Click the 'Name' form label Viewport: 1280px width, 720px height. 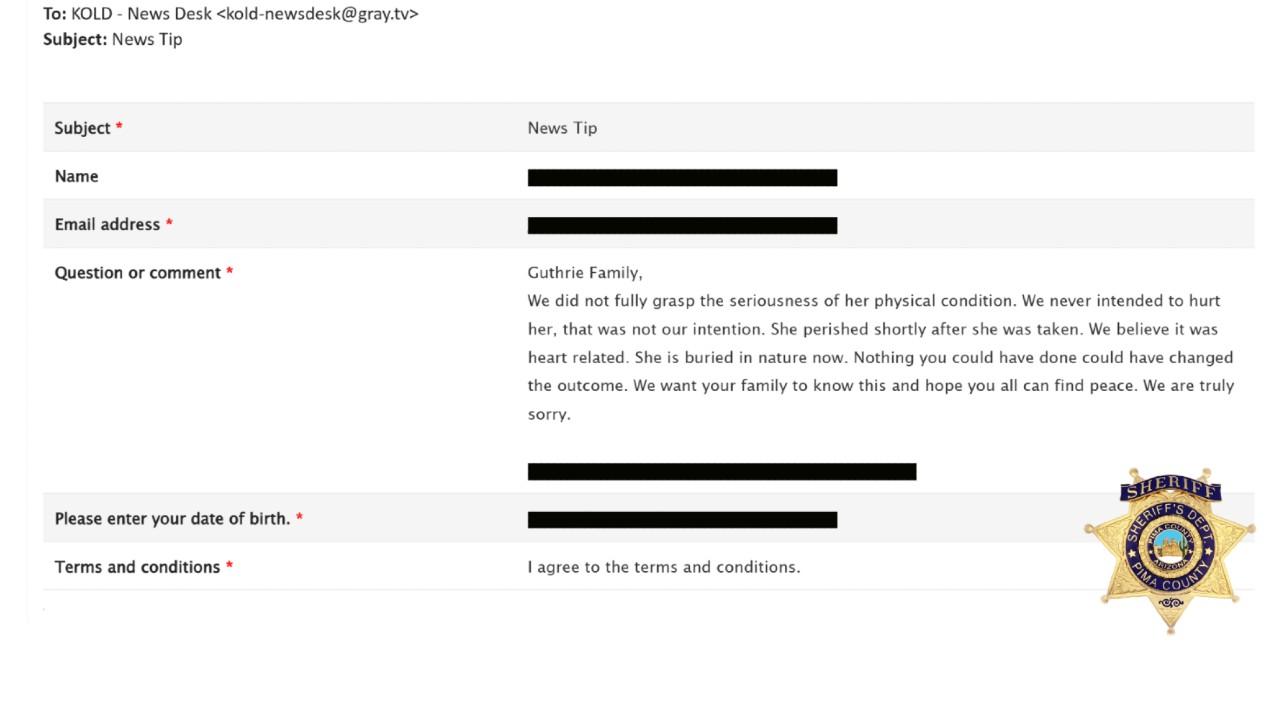76,176
